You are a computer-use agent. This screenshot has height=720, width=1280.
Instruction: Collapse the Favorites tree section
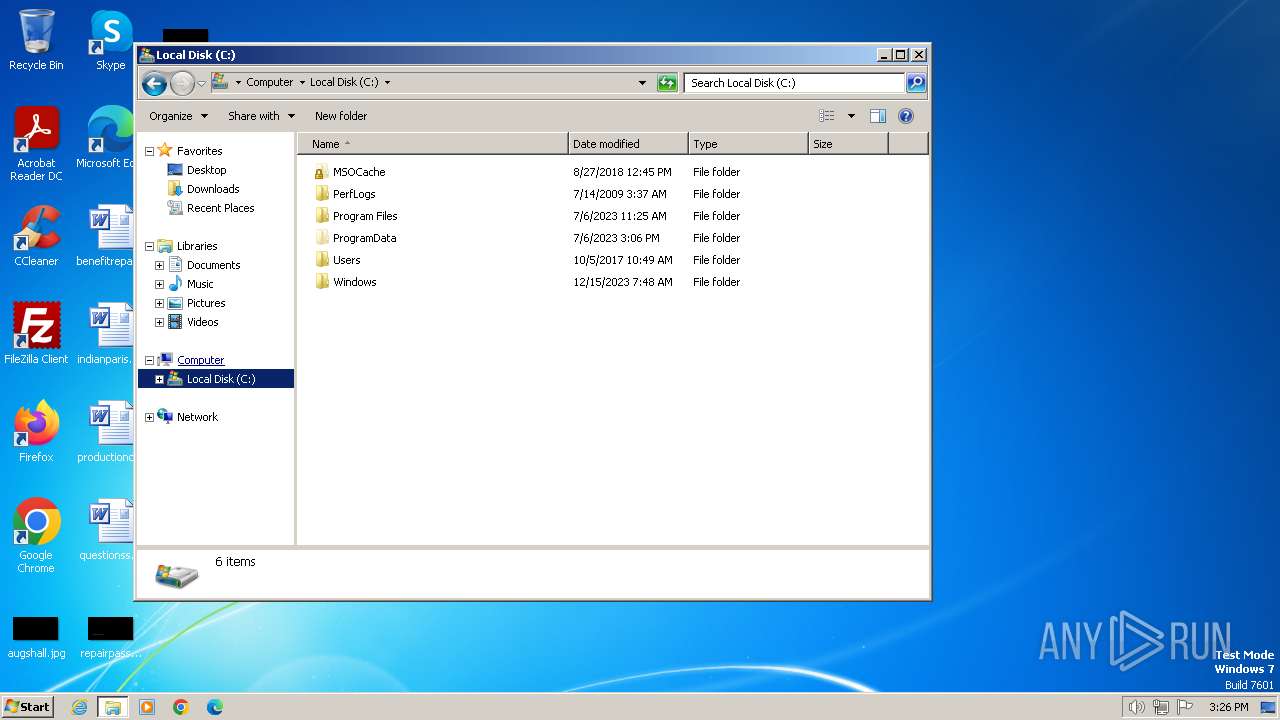pyautogui.click(x=149, y=151)
